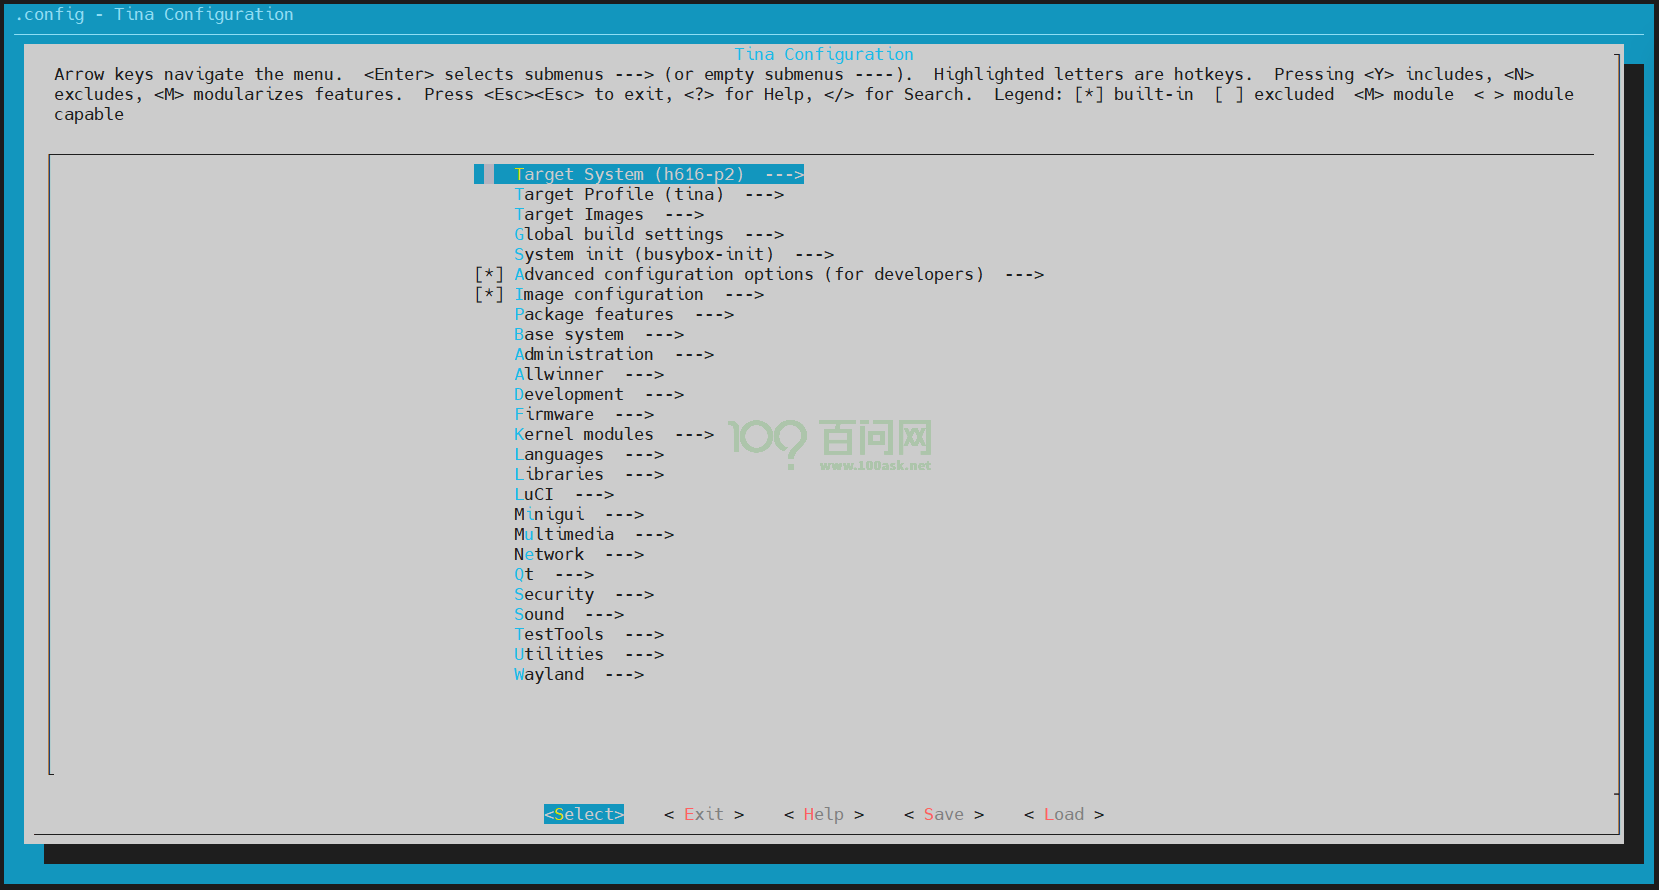Expand System init (busybox-init) entry
This screenshot has height=890, width=1659.
(643, 254)
